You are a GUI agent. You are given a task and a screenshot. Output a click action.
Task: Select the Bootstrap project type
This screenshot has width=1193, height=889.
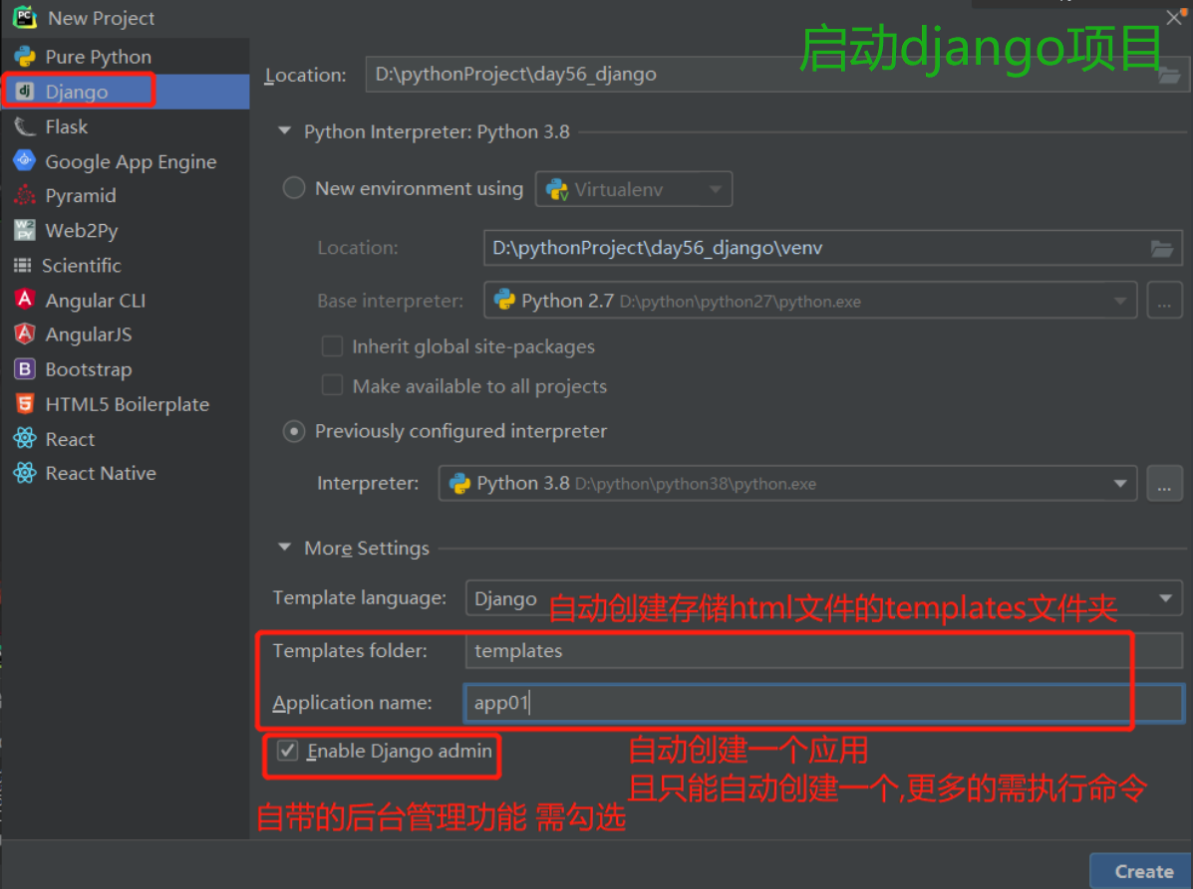pos(126,369)
